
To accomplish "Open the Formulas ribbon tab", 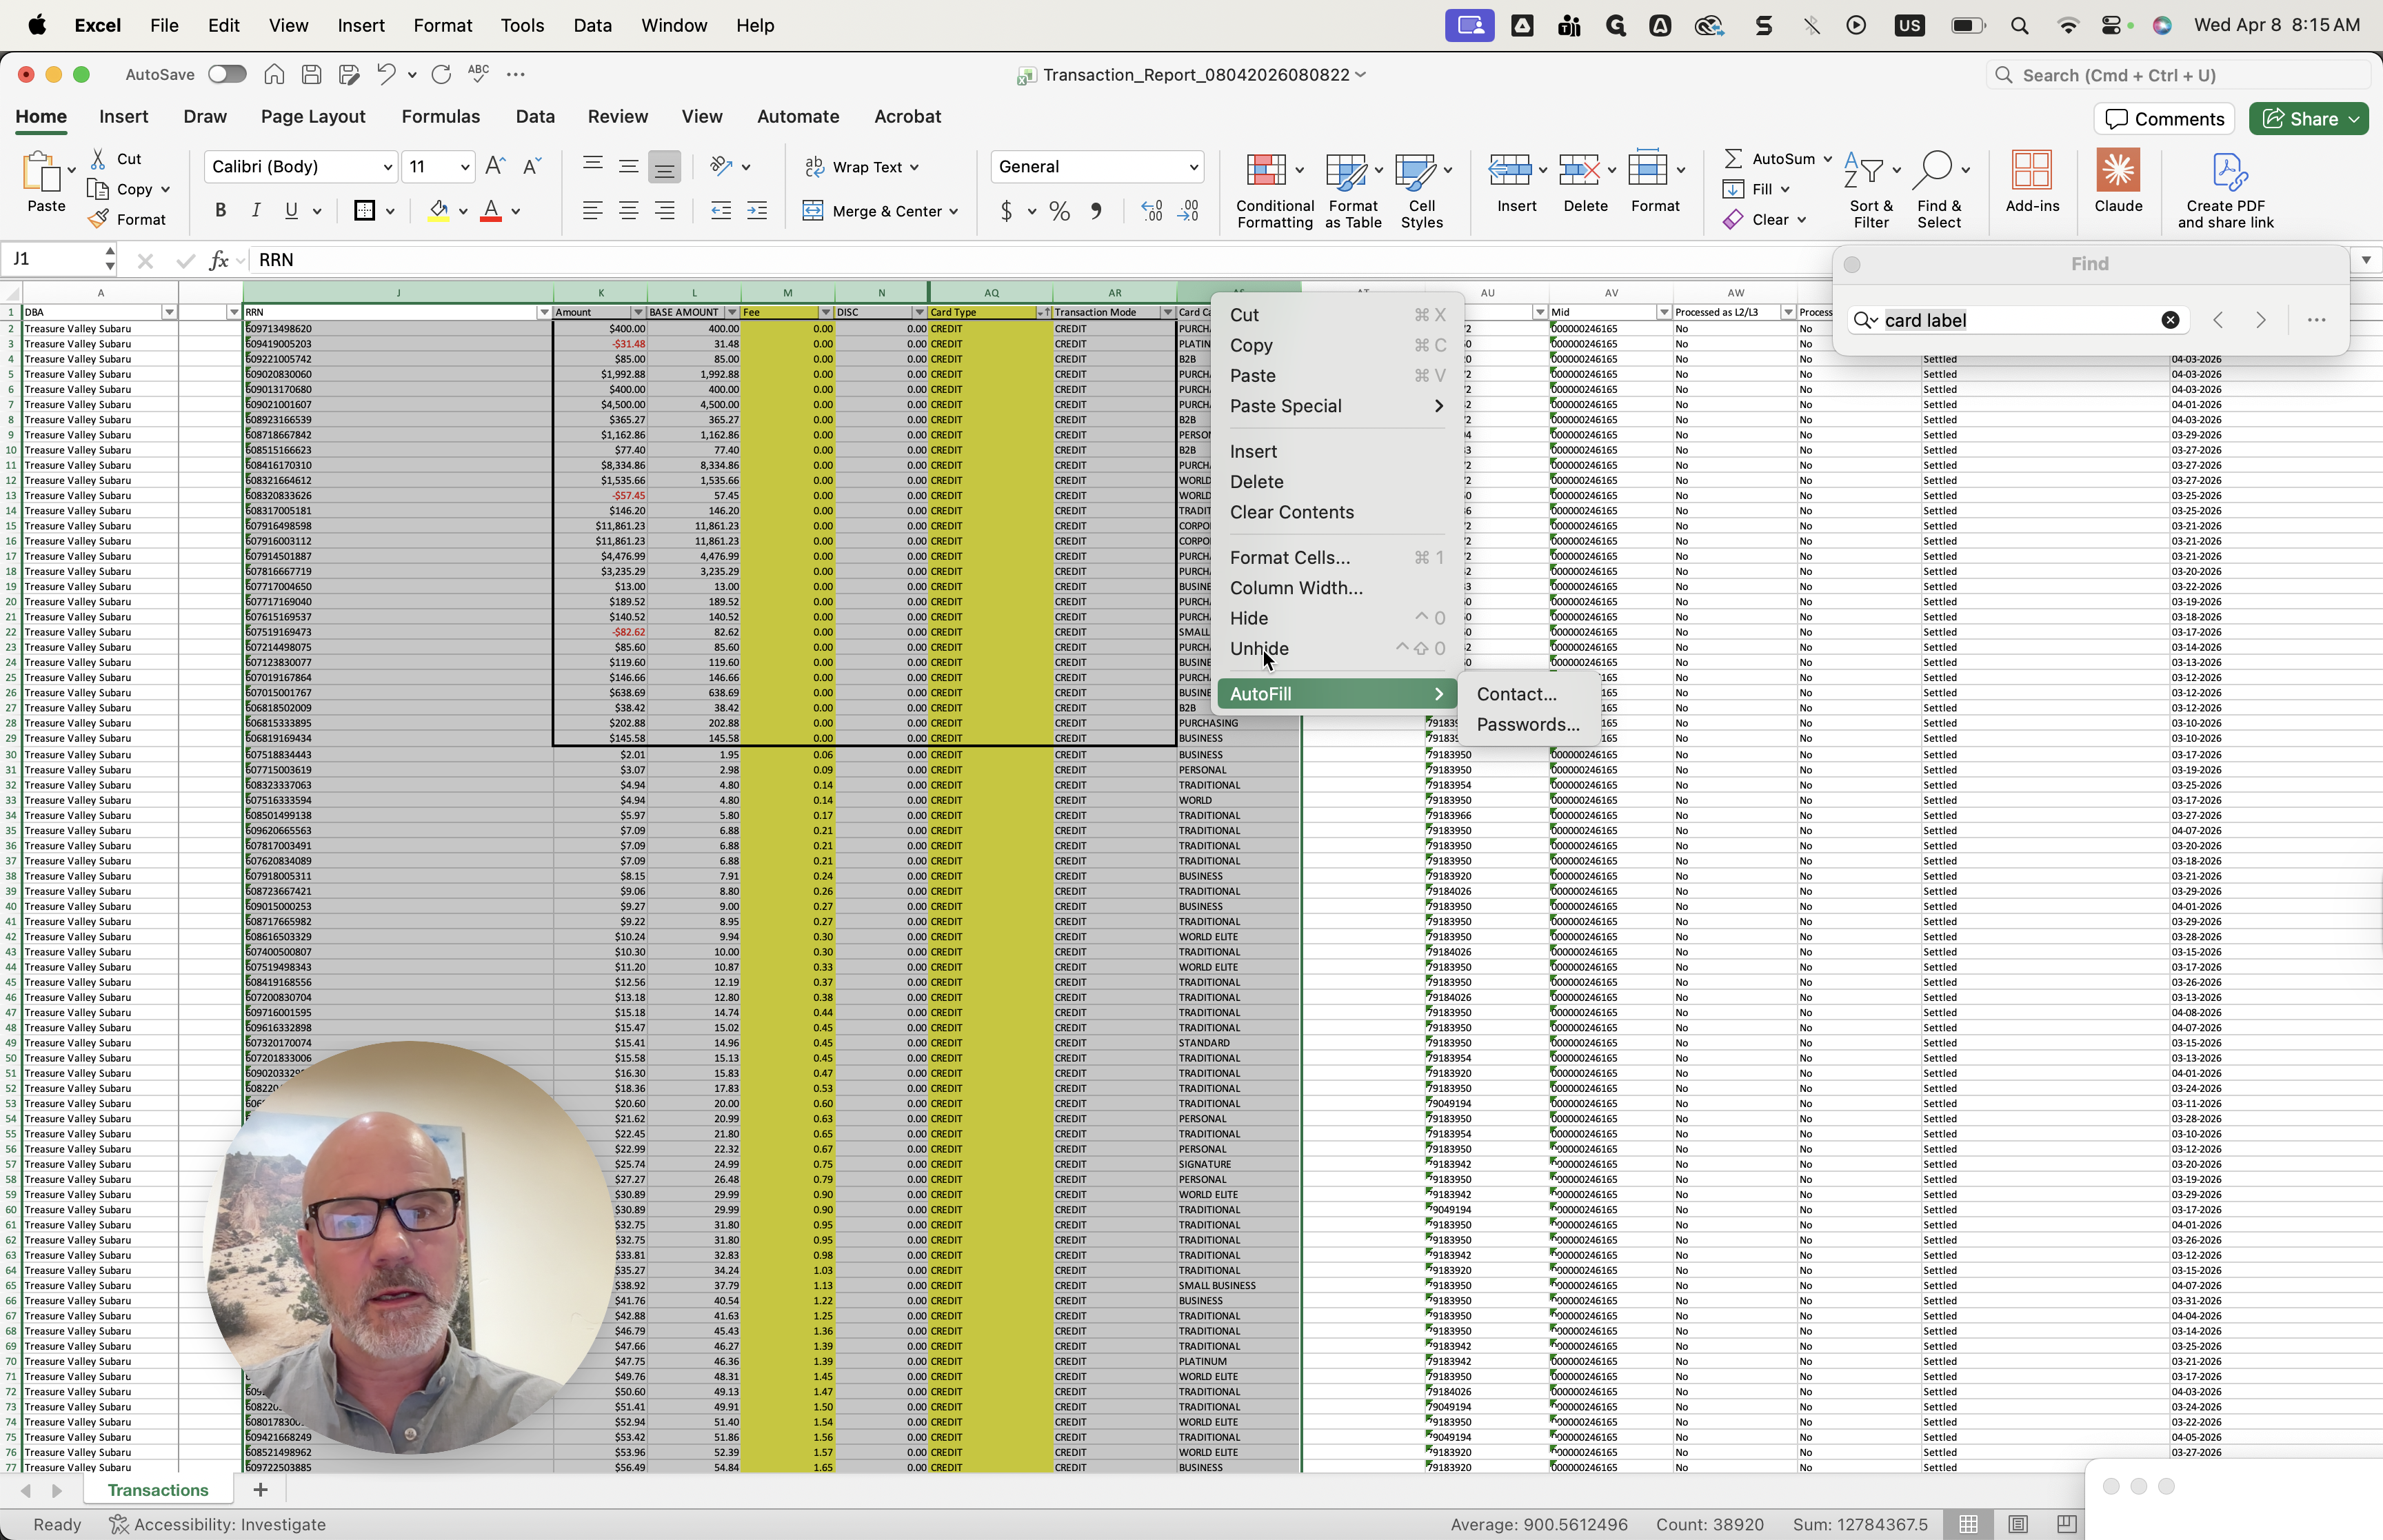I will click(440, 116).
